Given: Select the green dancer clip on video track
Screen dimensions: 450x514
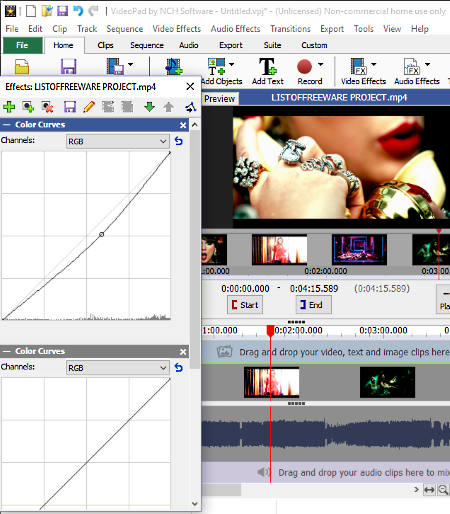Looking at the screenshot, I should pos(387,382).
